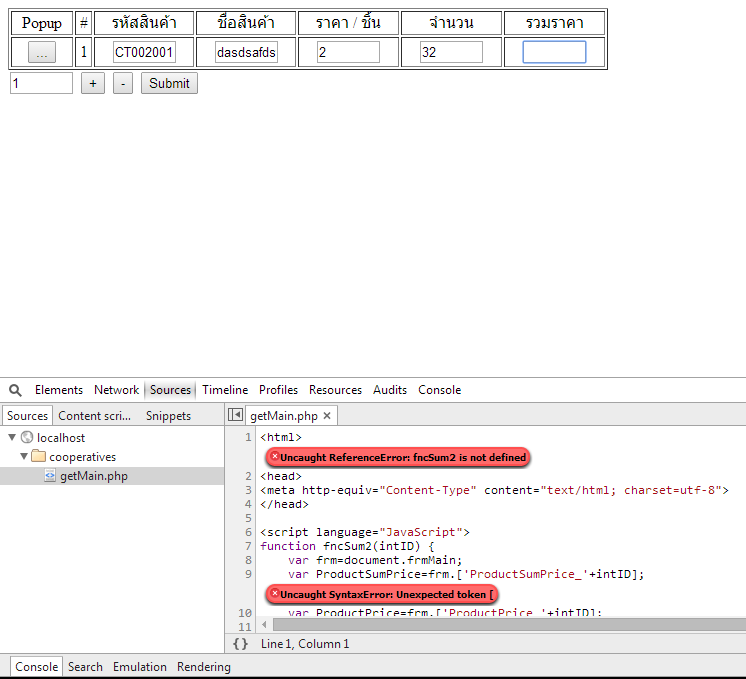Click the '<script language="JavaScript">' line

coord(365,532)
